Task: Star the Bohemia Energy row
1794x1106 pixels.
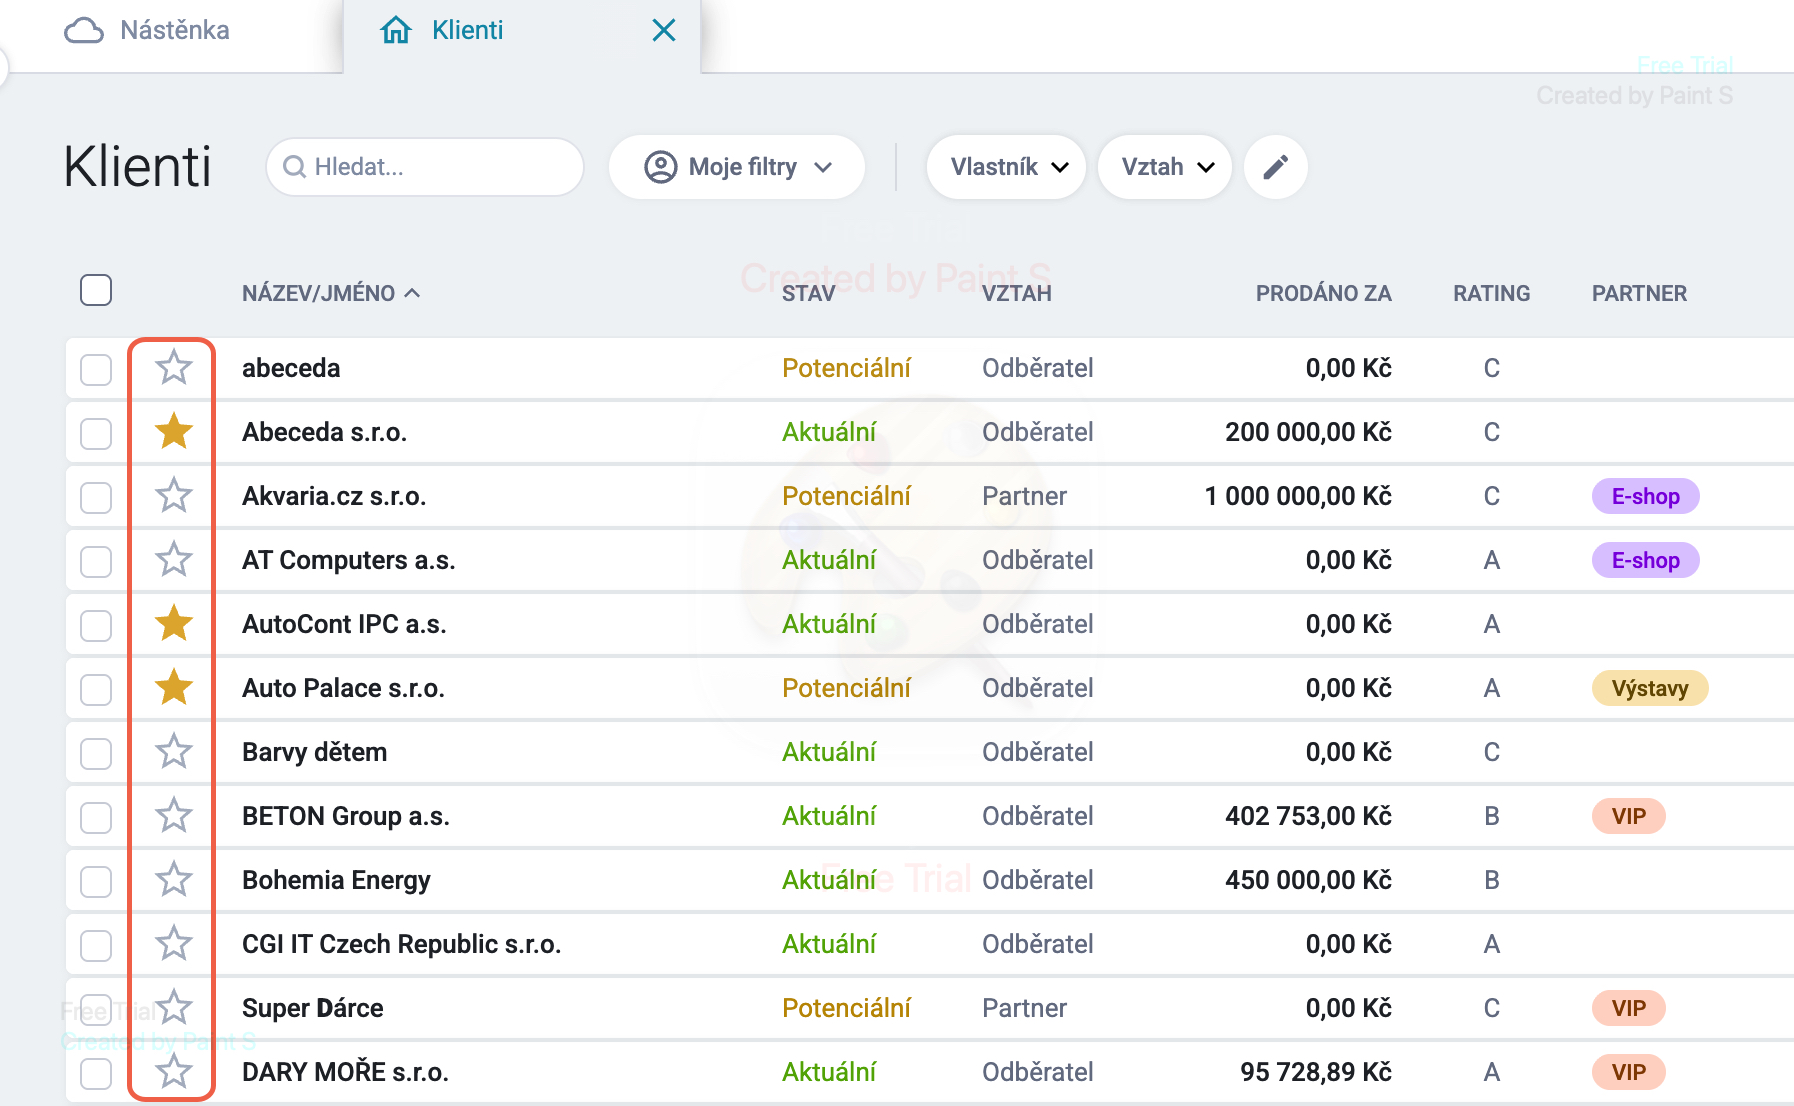Action: pyautogui.click(x=174, y=880)
